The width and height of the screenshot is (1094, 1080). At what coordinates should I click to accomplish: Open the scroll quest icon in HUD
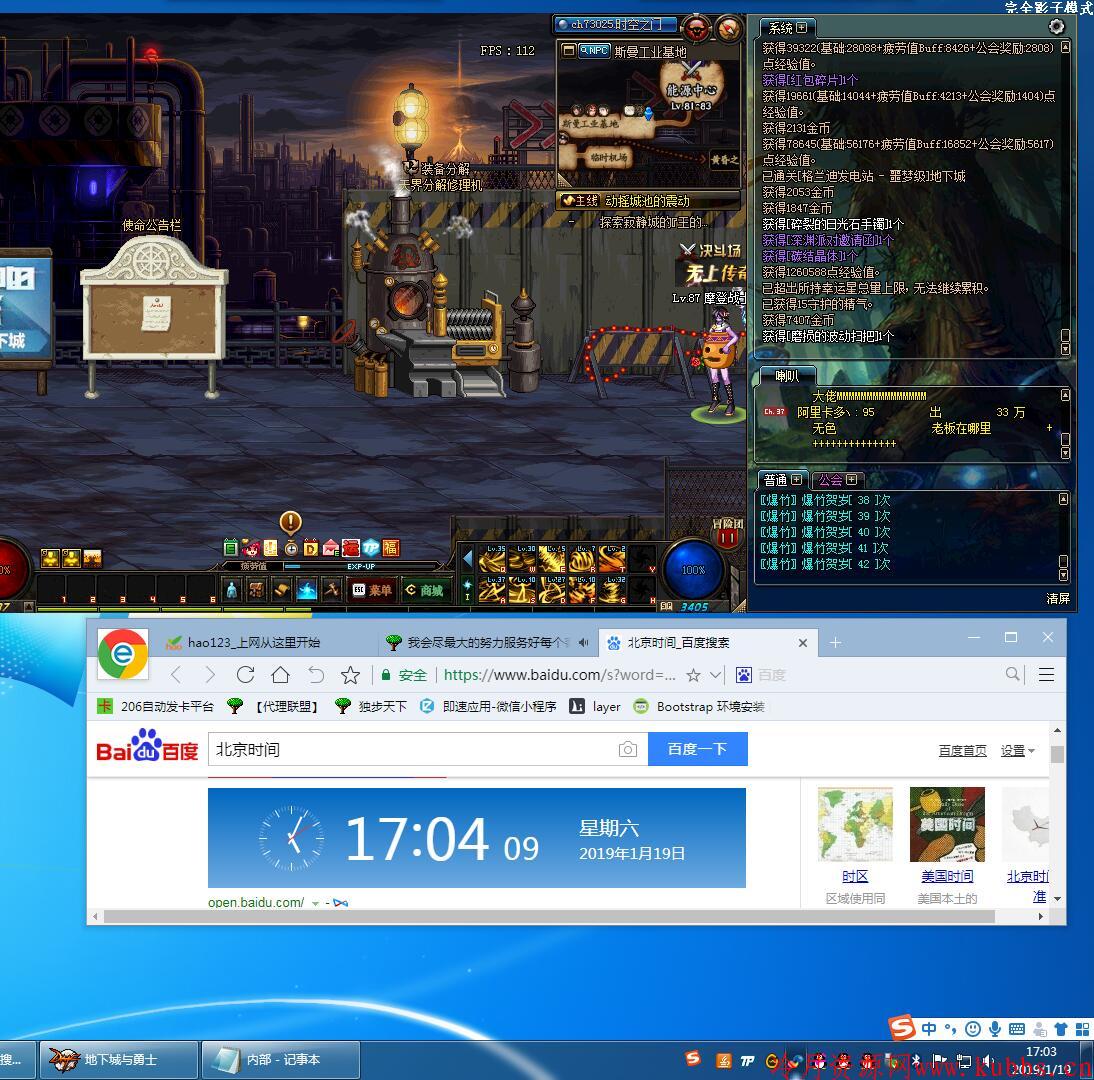click(x=282, y=590)
